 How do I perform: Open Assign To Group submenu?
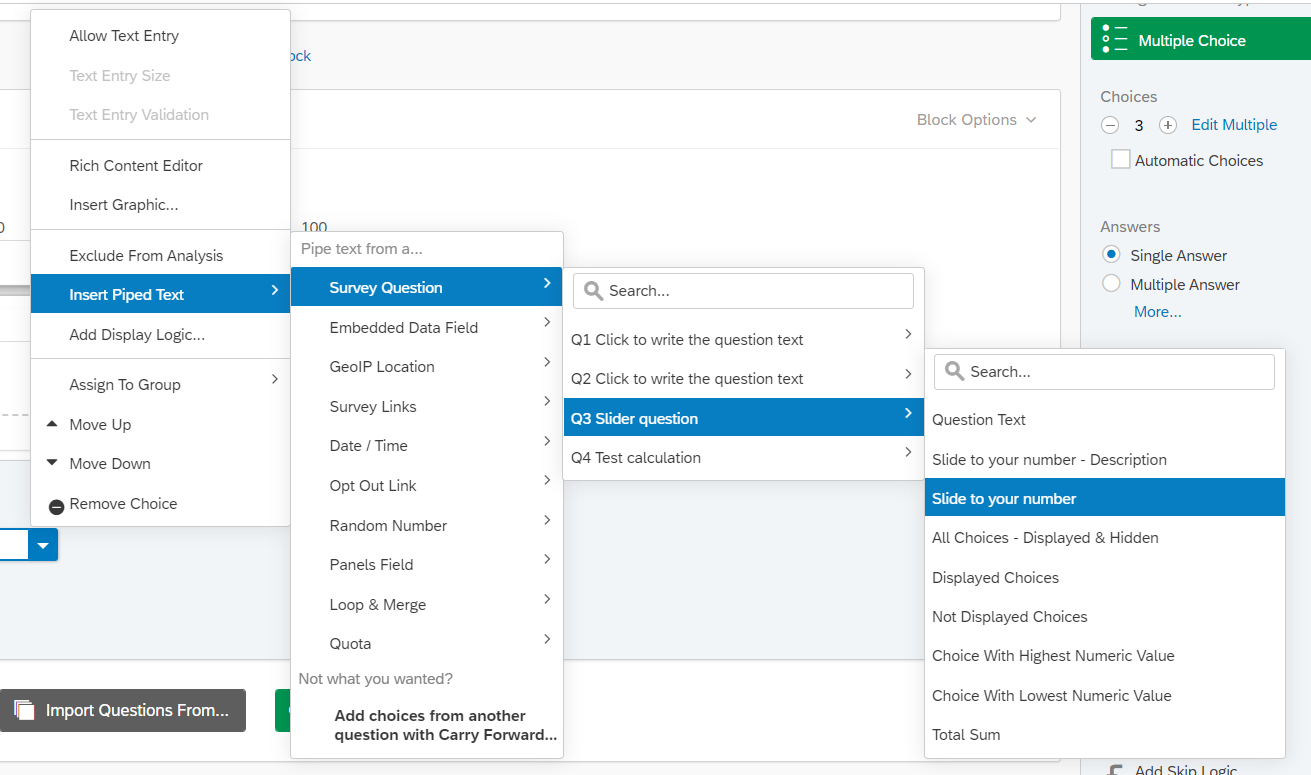pos(161,385)
